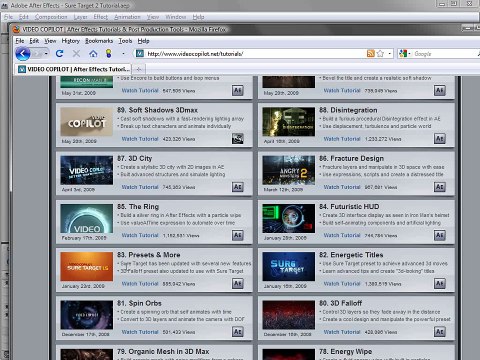Click the Firefox back arrow button
480x360 pixels.
tap(23, 53)
